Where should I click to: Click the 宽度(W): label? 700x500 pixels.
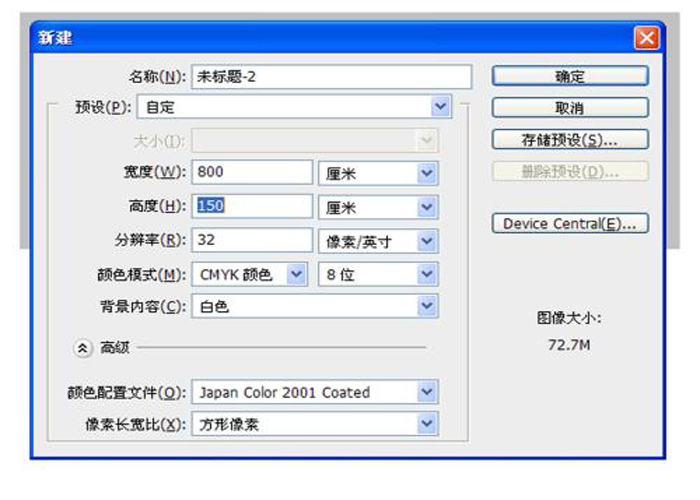click(154, 172)
